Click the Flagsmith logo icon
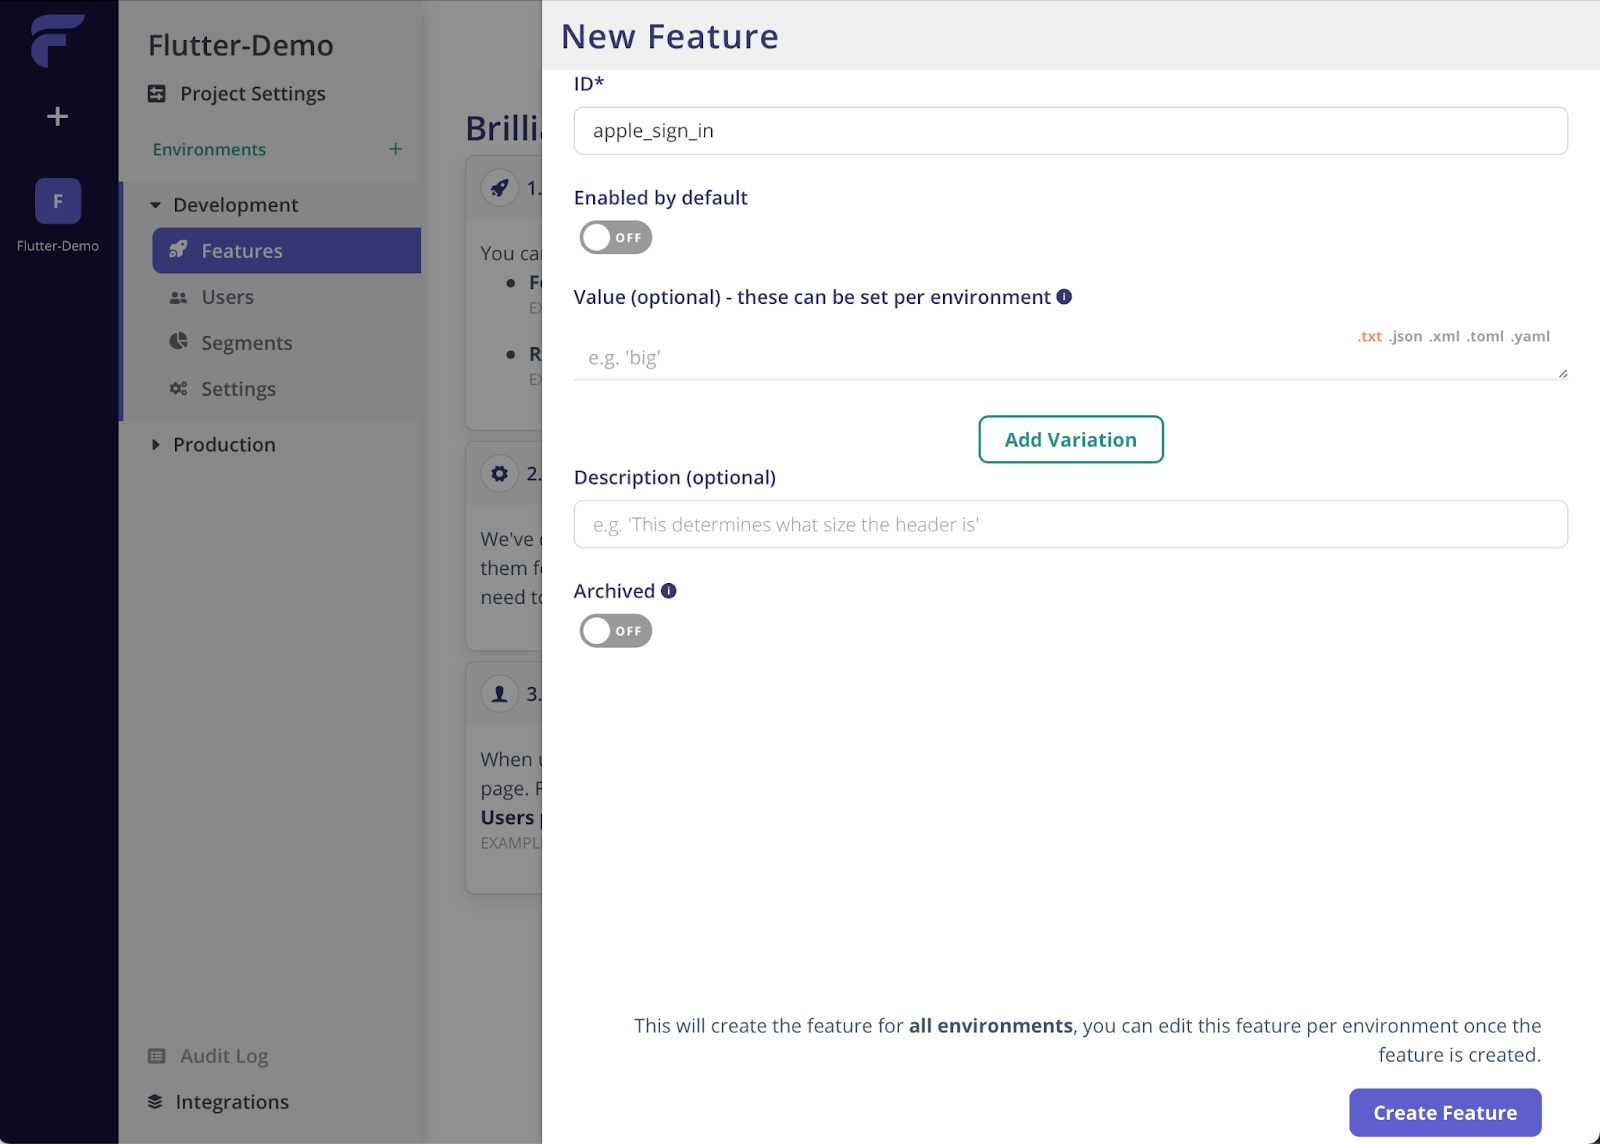Image resolution: width=1600 pixels, height=1144 pixels. 57,41
